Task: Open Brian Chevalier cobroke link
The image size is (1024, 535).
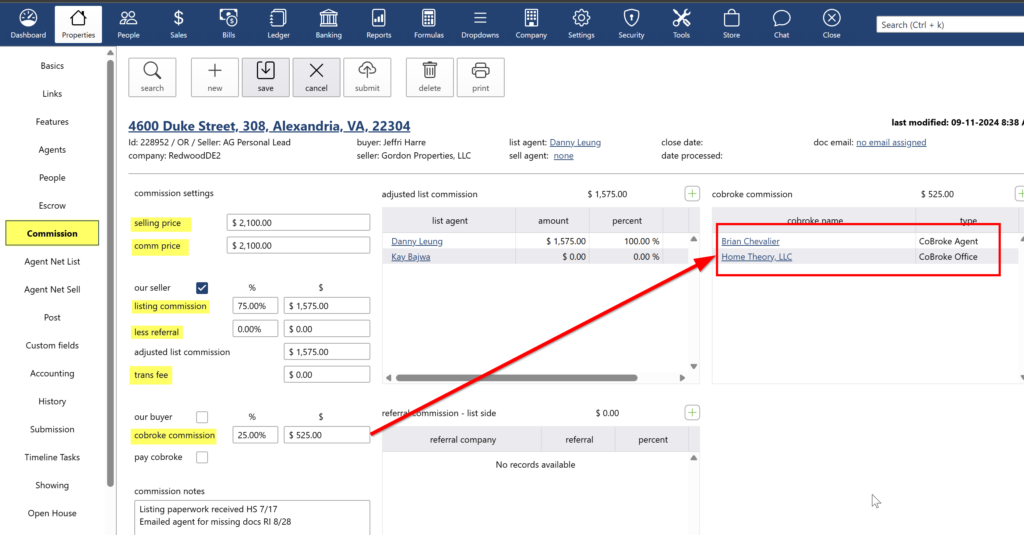Action: 750,241
